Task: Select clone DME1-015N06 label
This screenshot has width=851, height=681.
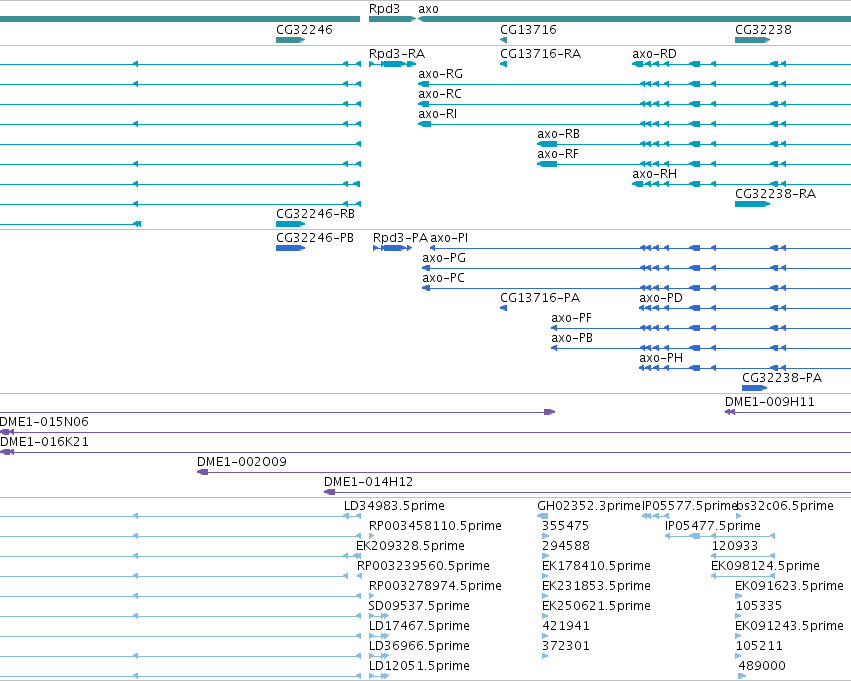Action: pyautogui.click(x=44, y=422)
